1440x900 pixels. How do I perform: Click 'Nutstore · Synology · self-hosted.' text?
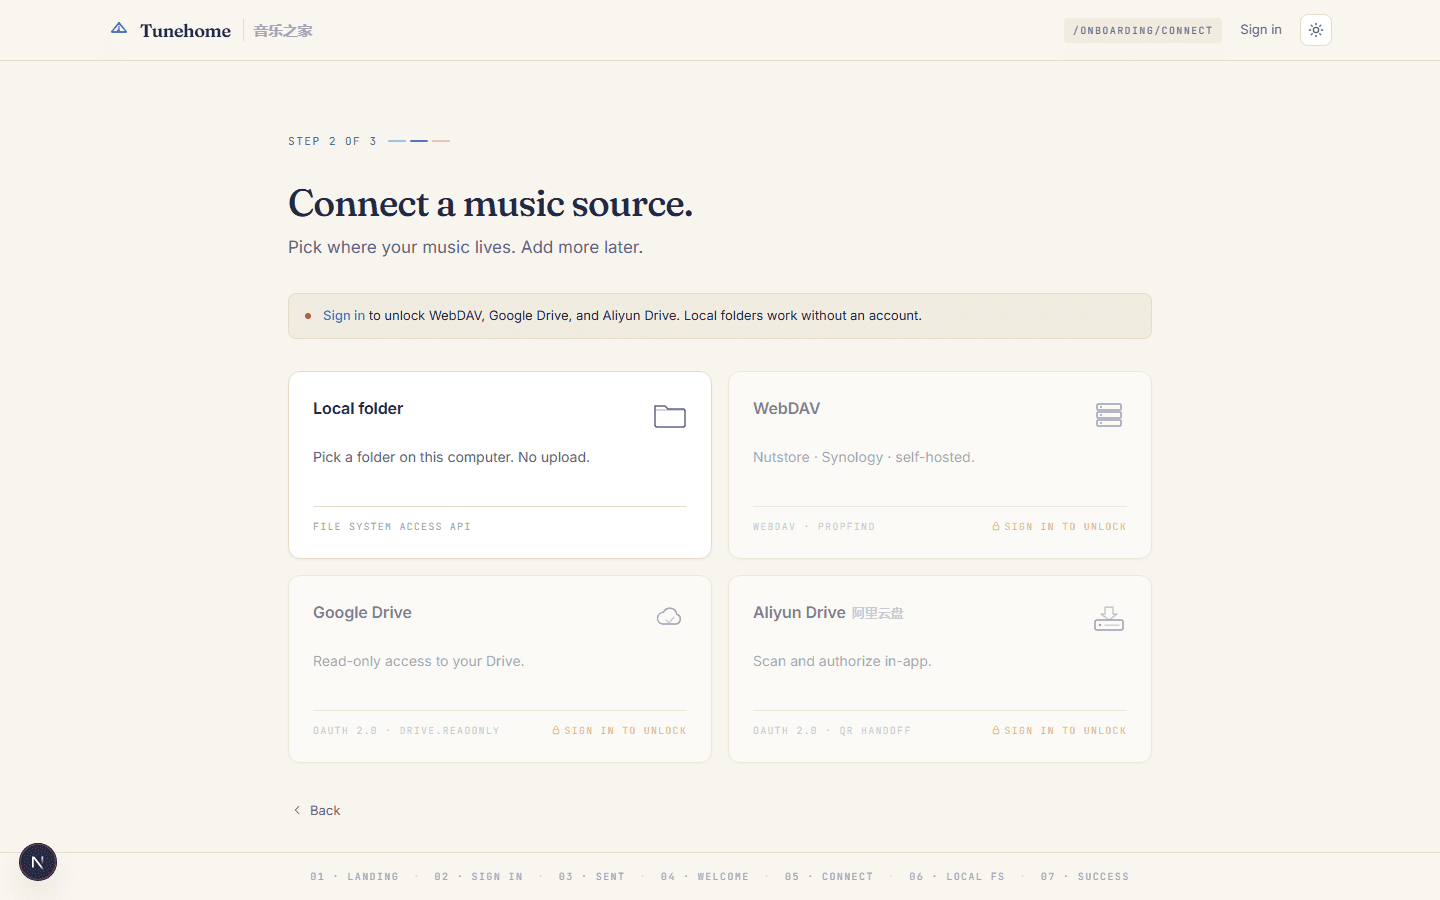[x=864, y=457]
